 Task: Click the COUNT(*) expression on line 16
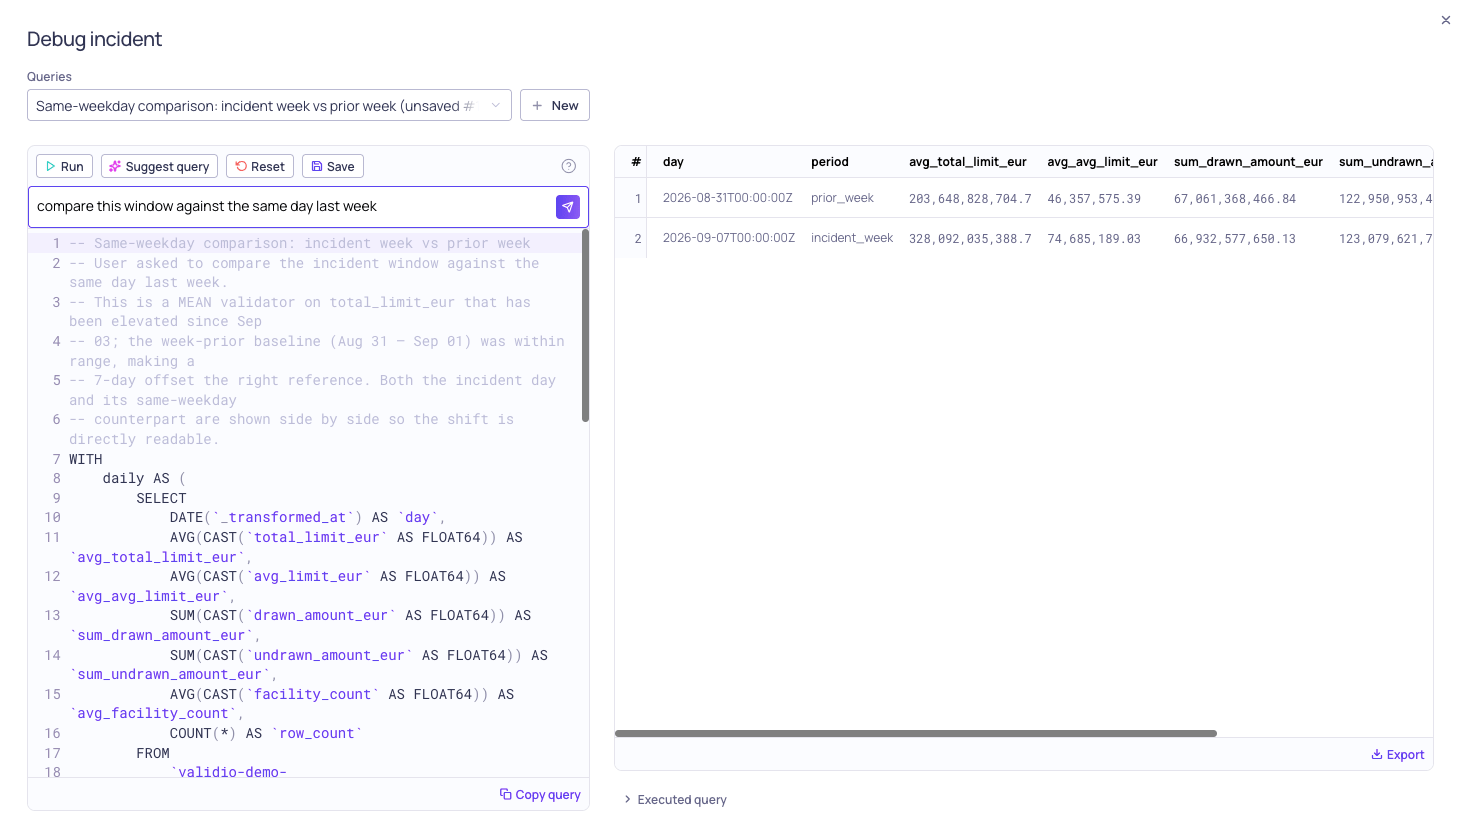(203, 733)
